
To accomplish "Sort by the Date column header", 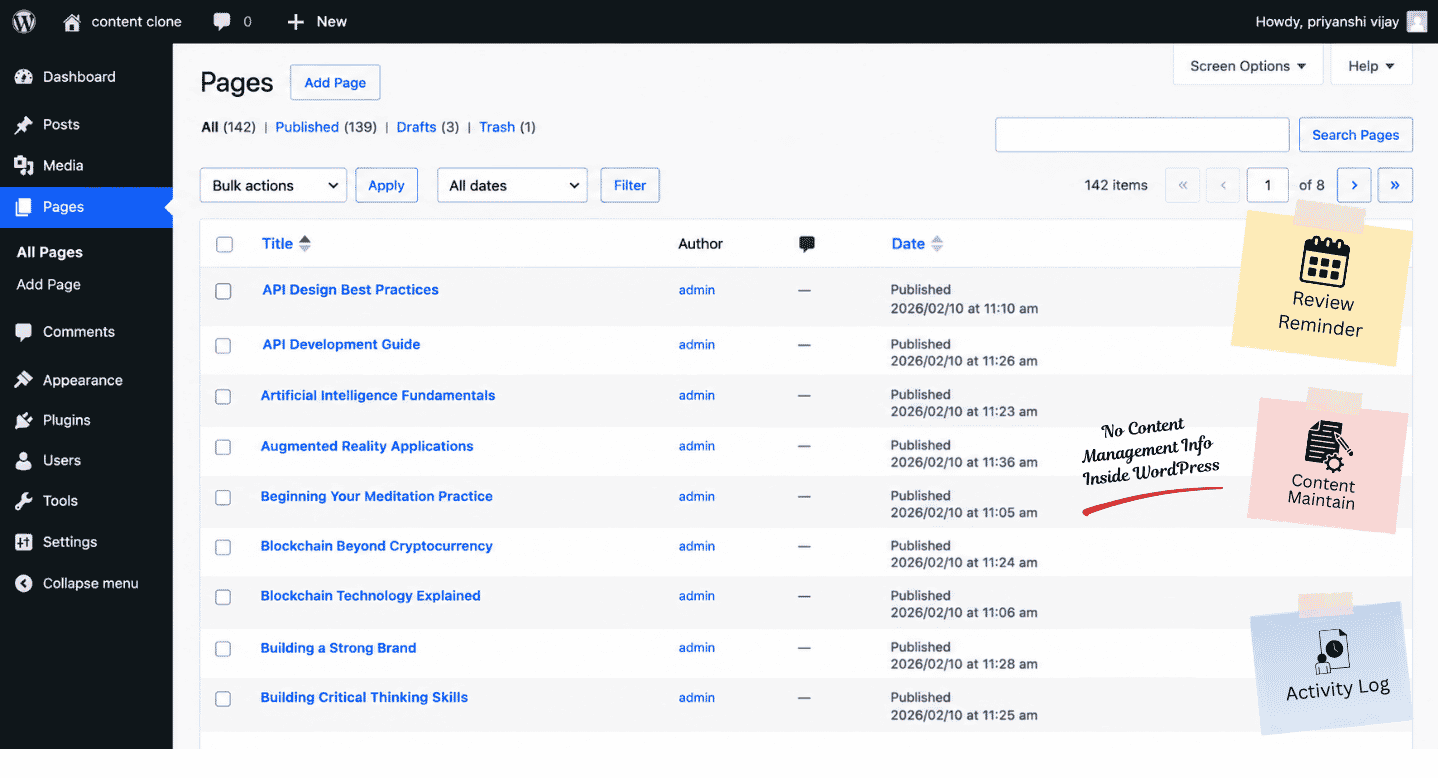I will [x=908, y=243].
